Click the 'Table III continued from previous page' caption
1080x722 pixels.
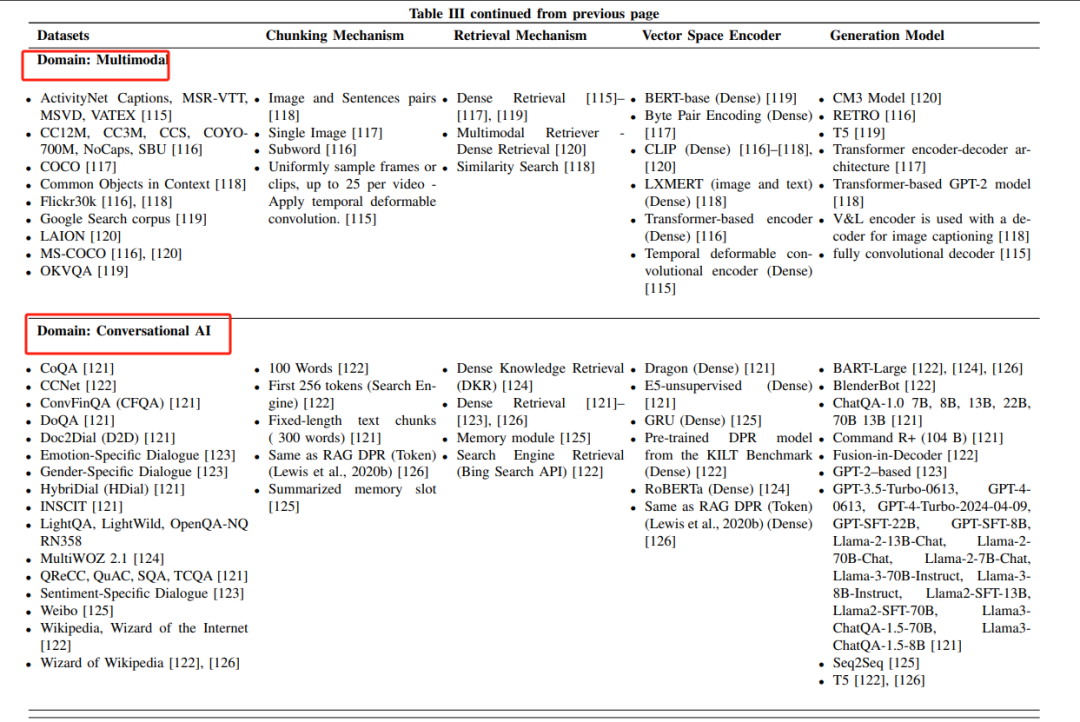(x=534, y=13)
